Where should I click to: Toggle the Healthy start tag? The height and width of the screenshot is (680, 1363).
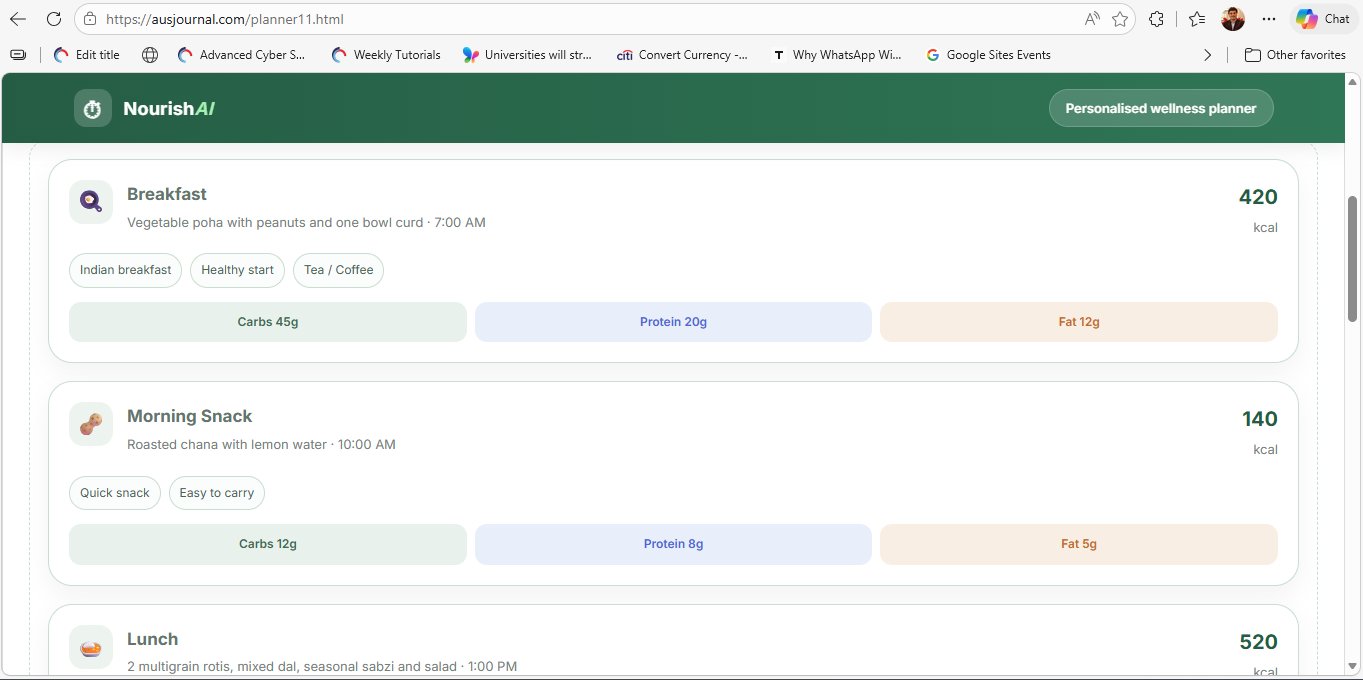(237, 270)
